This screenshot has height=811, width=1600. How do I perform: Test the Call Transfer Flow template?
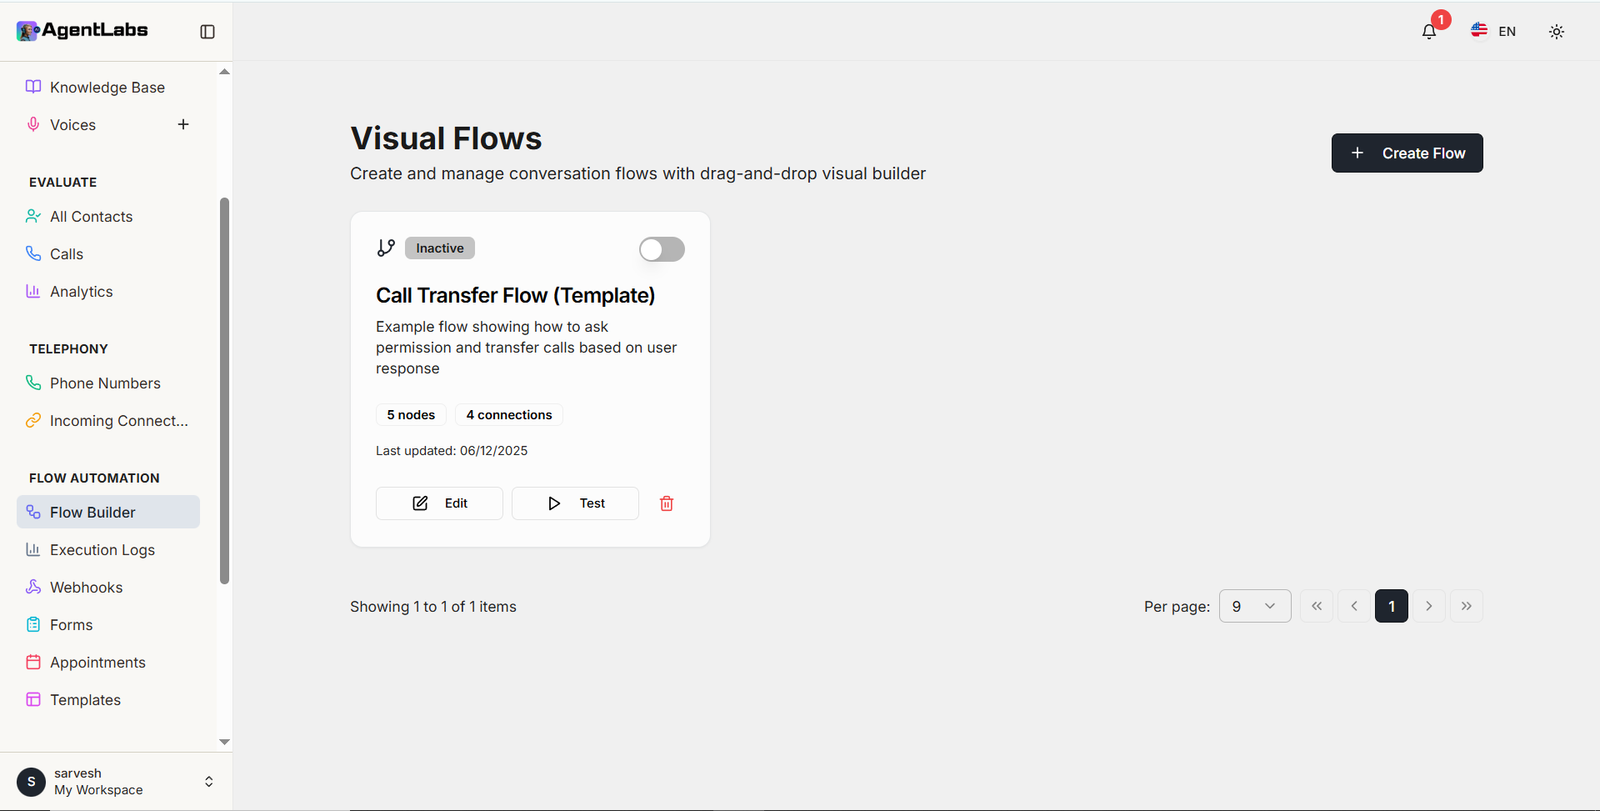click(575, 503)
